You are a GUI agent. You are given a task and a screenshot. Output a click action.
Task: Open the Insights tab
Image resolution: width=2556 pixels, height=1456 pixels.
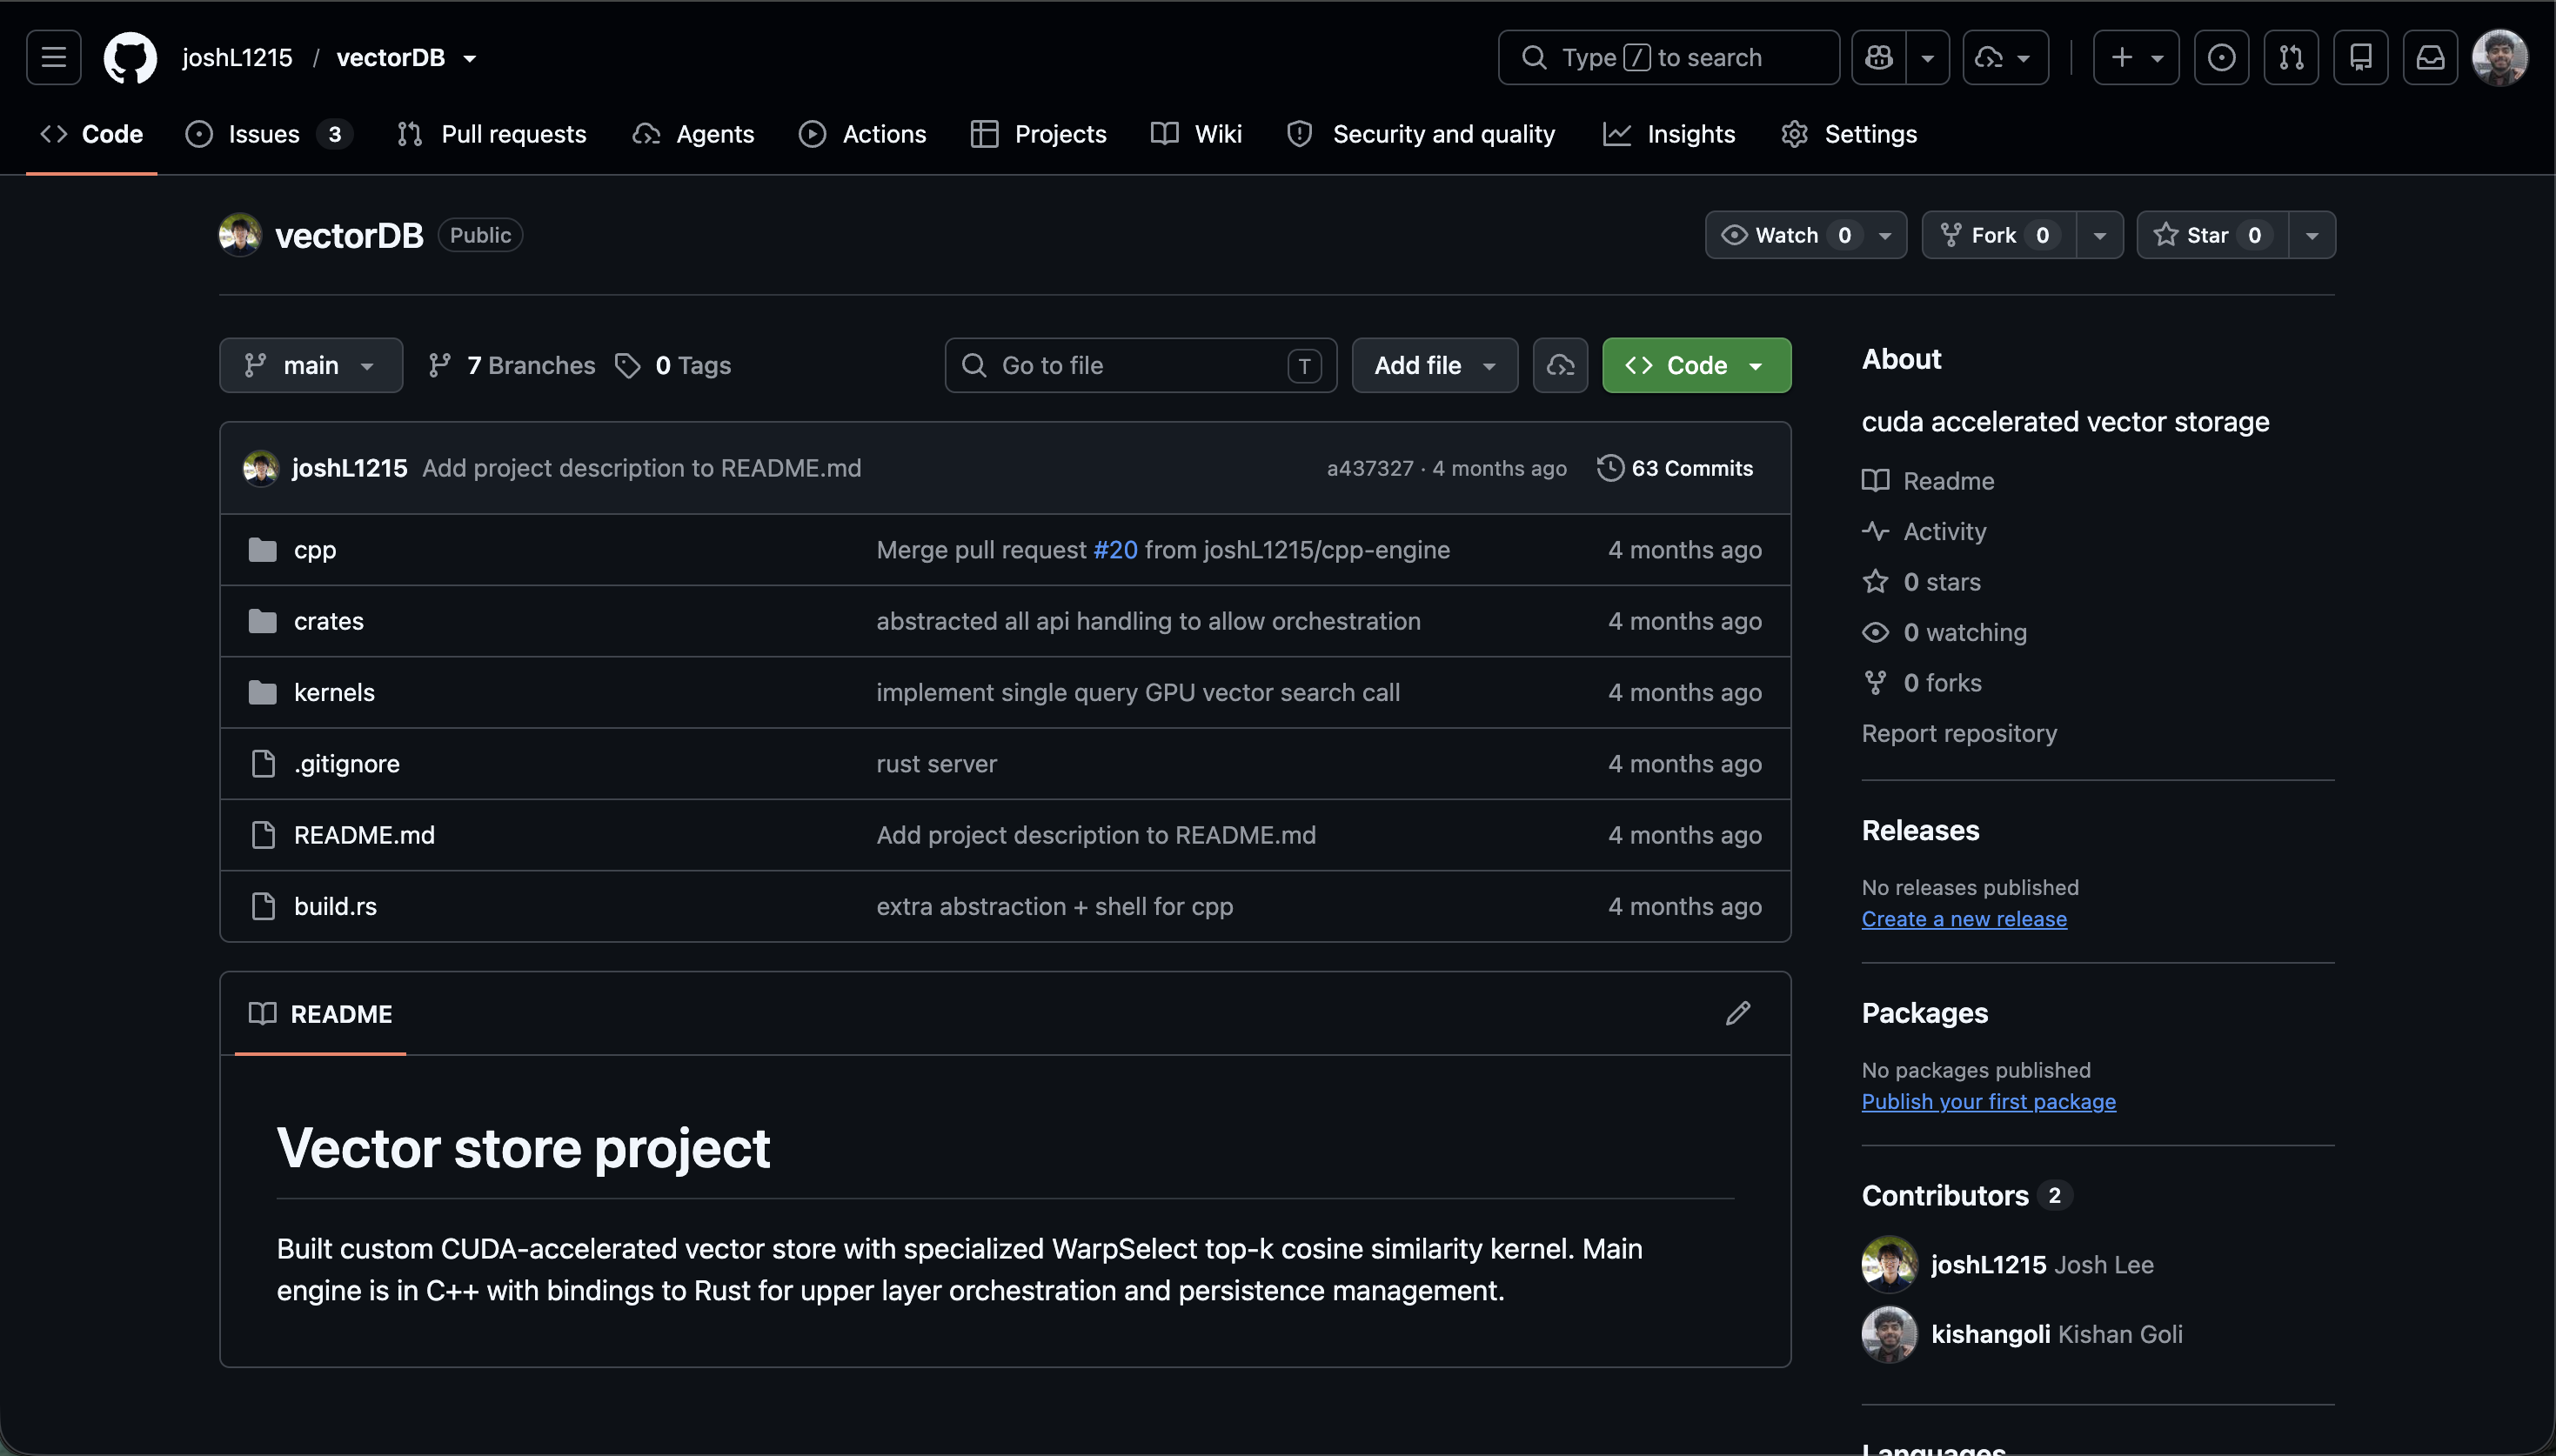tap(1669, 133)
